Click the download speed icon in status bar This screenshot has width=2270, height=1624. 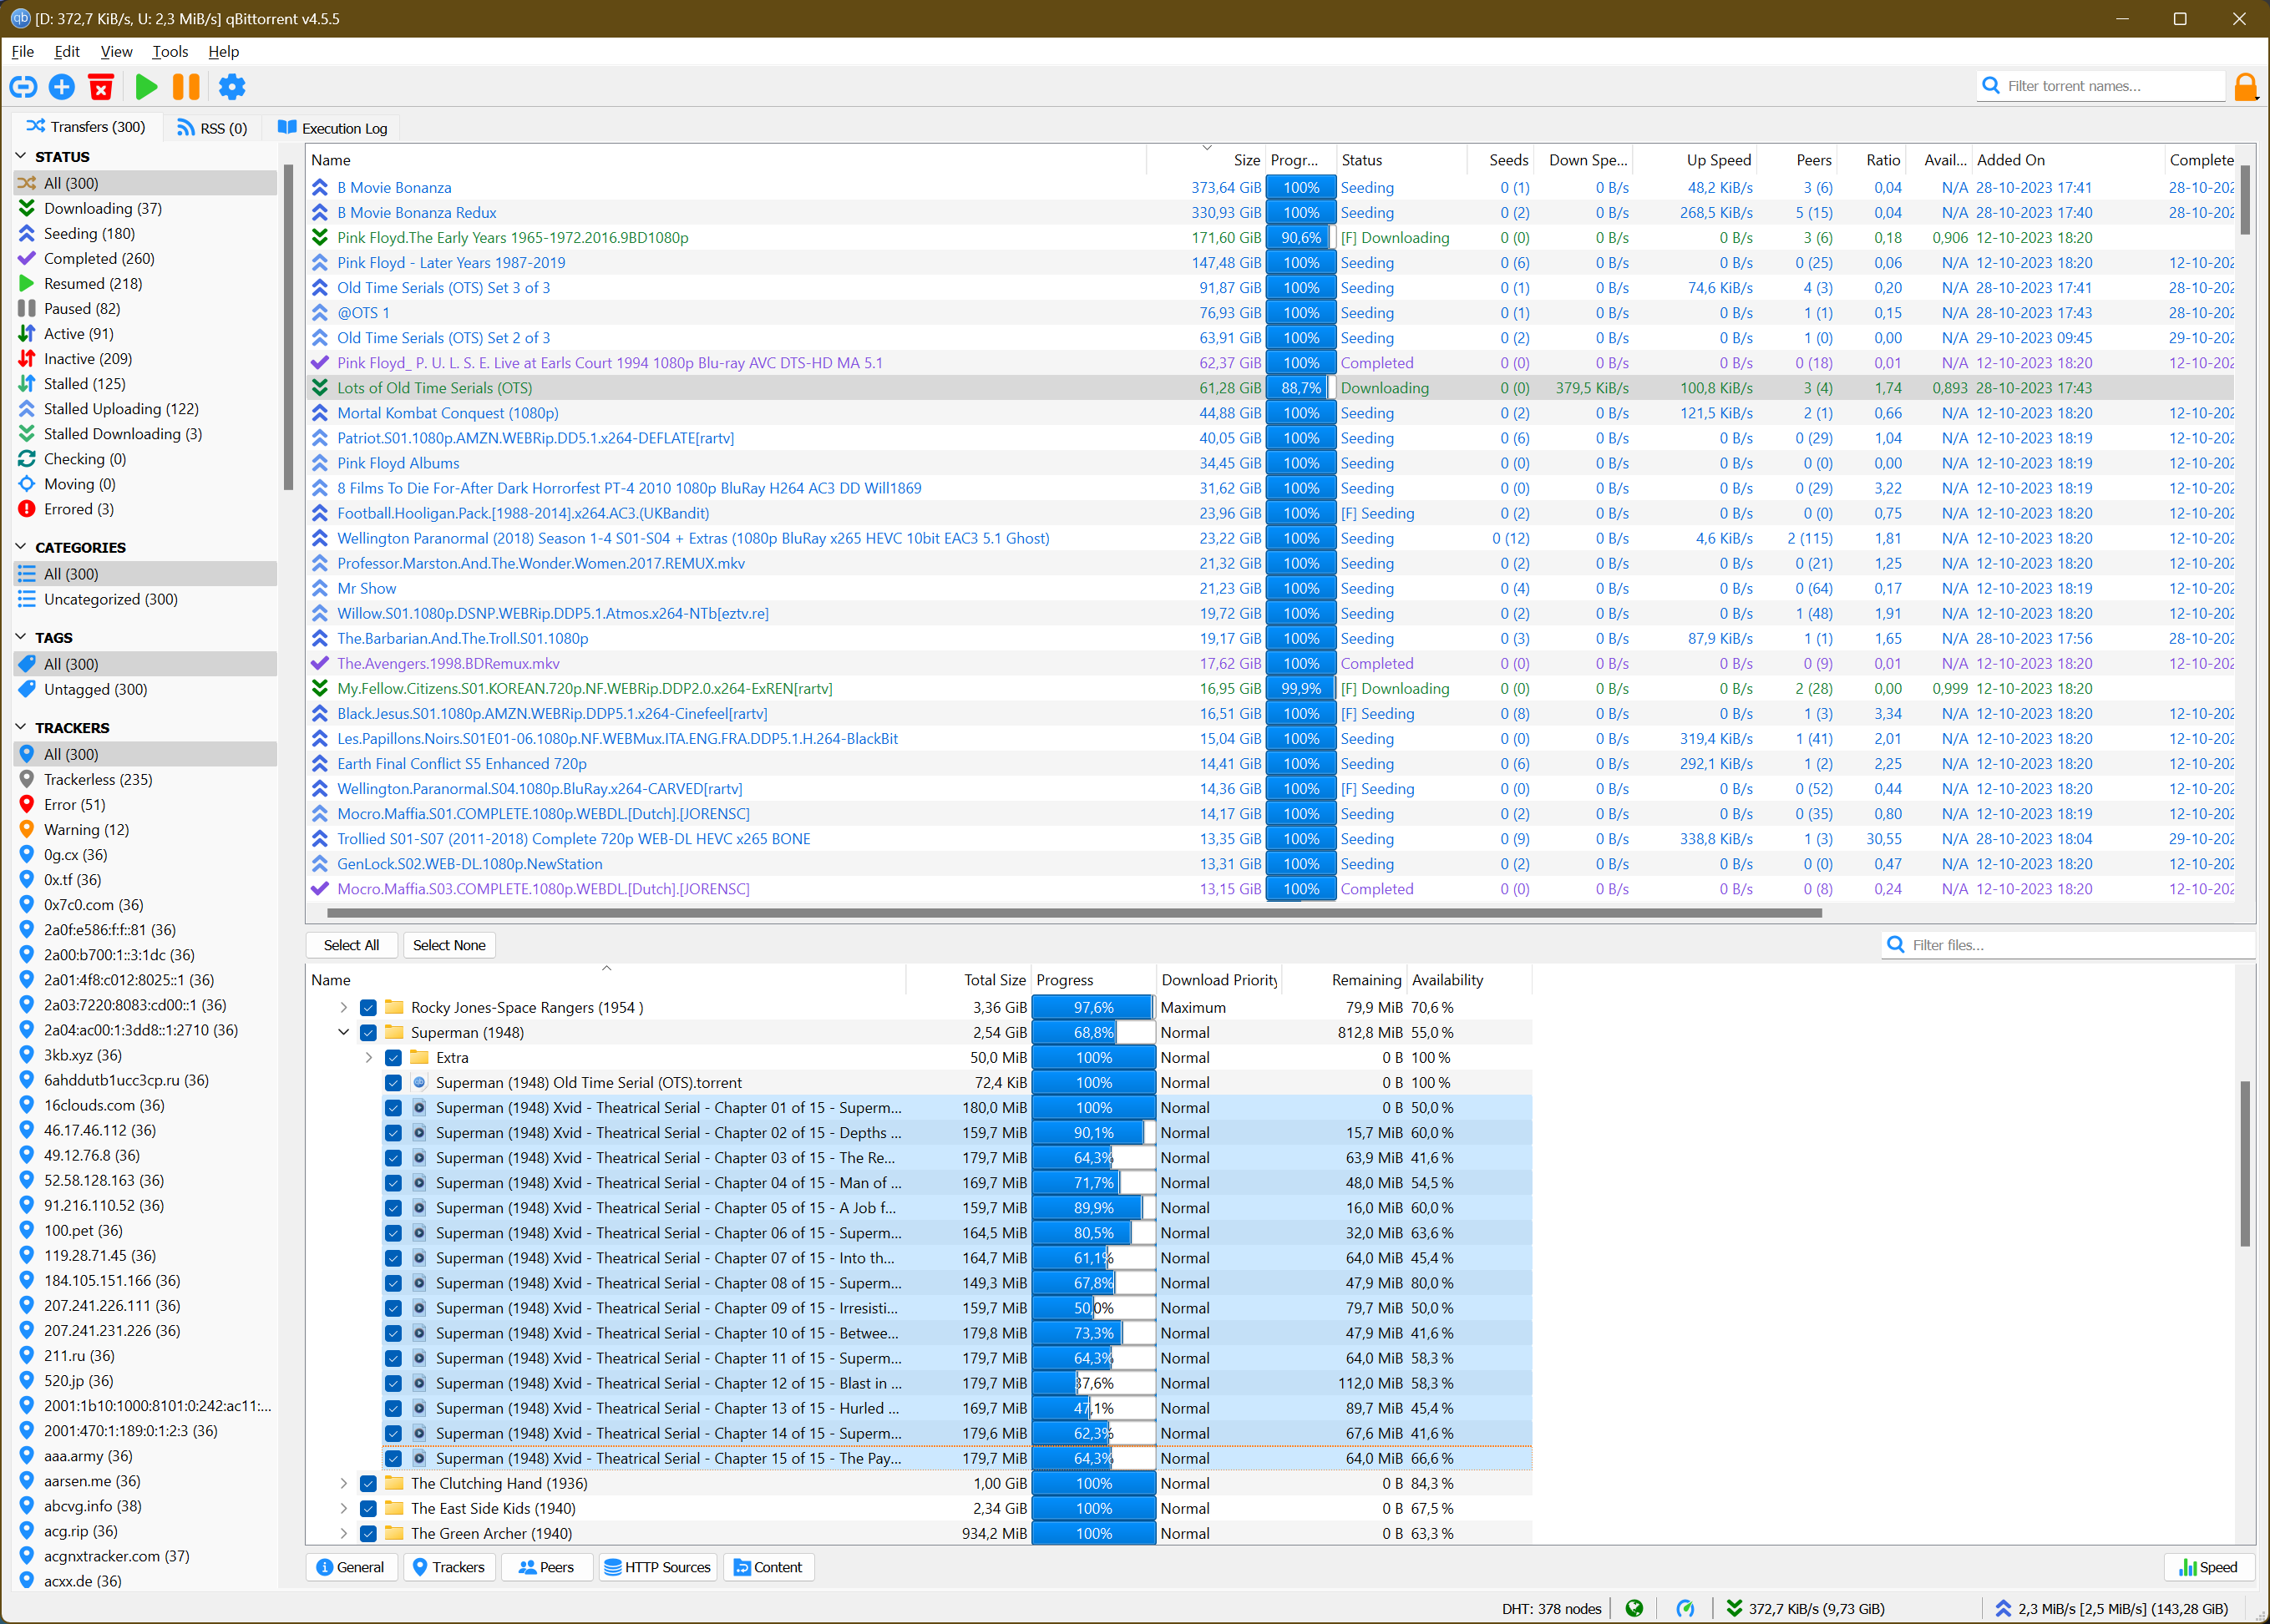coord(1734,1608)
